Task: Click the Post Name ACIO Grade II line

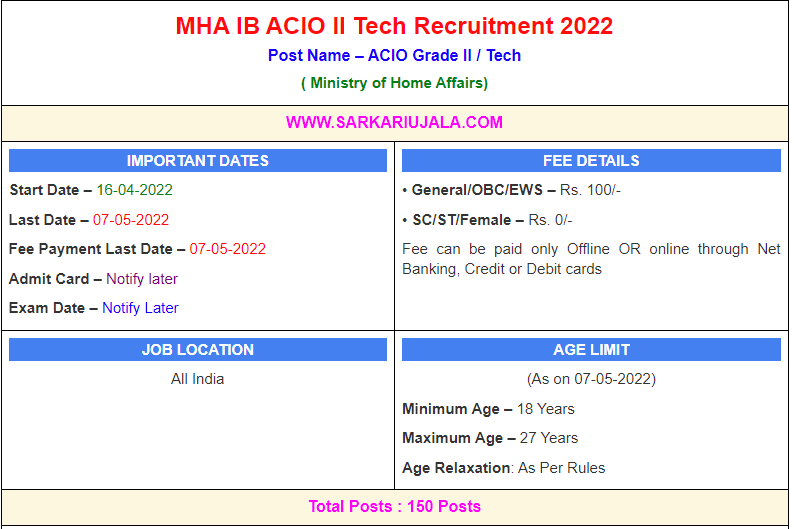Action: click(x=394, y=56)
